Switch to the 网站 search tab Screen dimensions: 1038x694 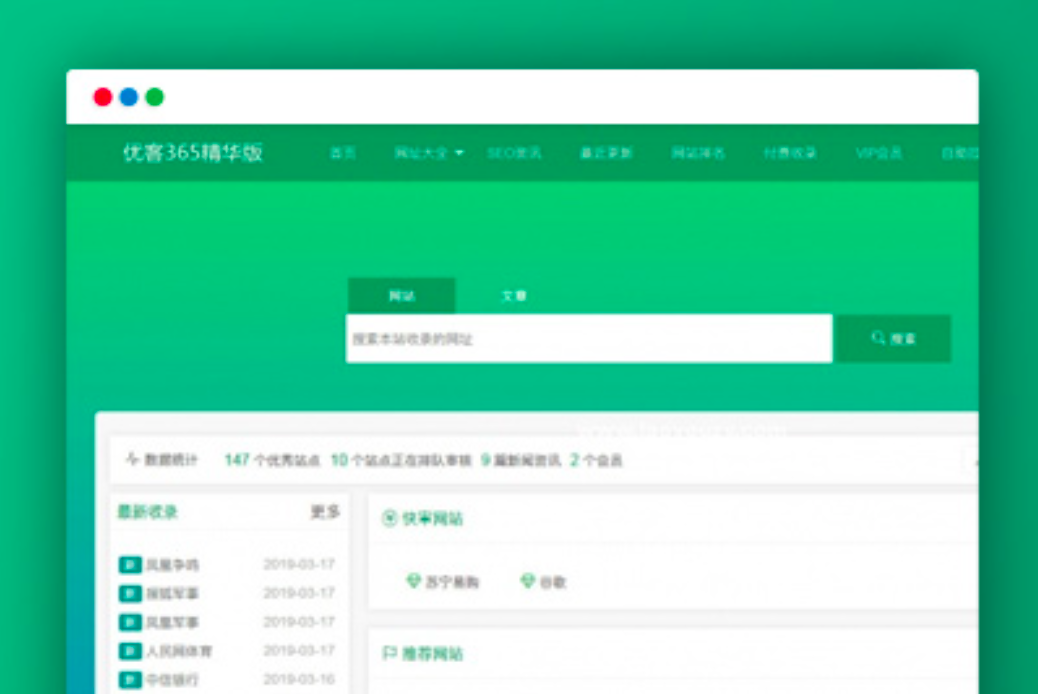pos(401,296)
